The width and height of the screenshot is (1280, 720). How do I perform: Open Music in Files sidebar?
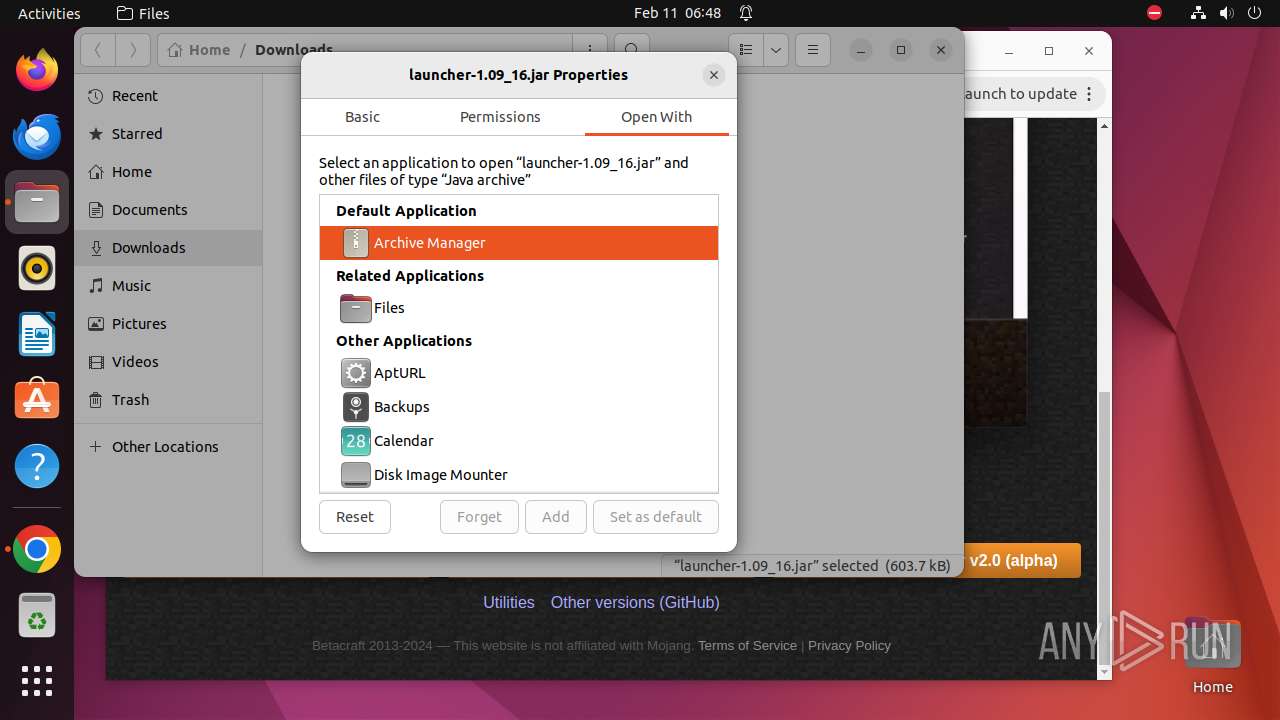click(x=168, y=286)
